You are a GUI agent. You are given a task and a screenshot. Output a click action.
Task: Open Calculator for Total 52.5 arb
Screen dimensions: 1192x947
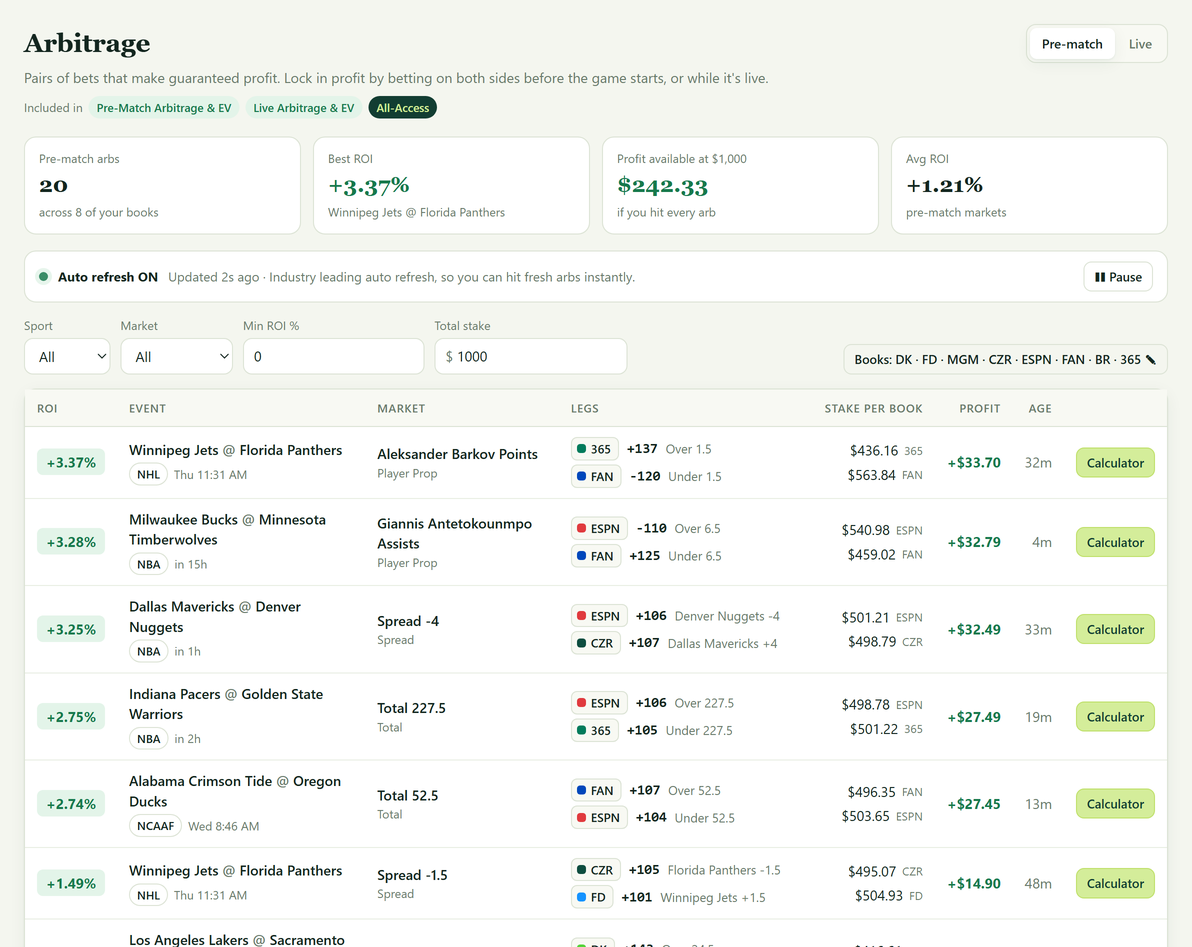coord(1115,804)
